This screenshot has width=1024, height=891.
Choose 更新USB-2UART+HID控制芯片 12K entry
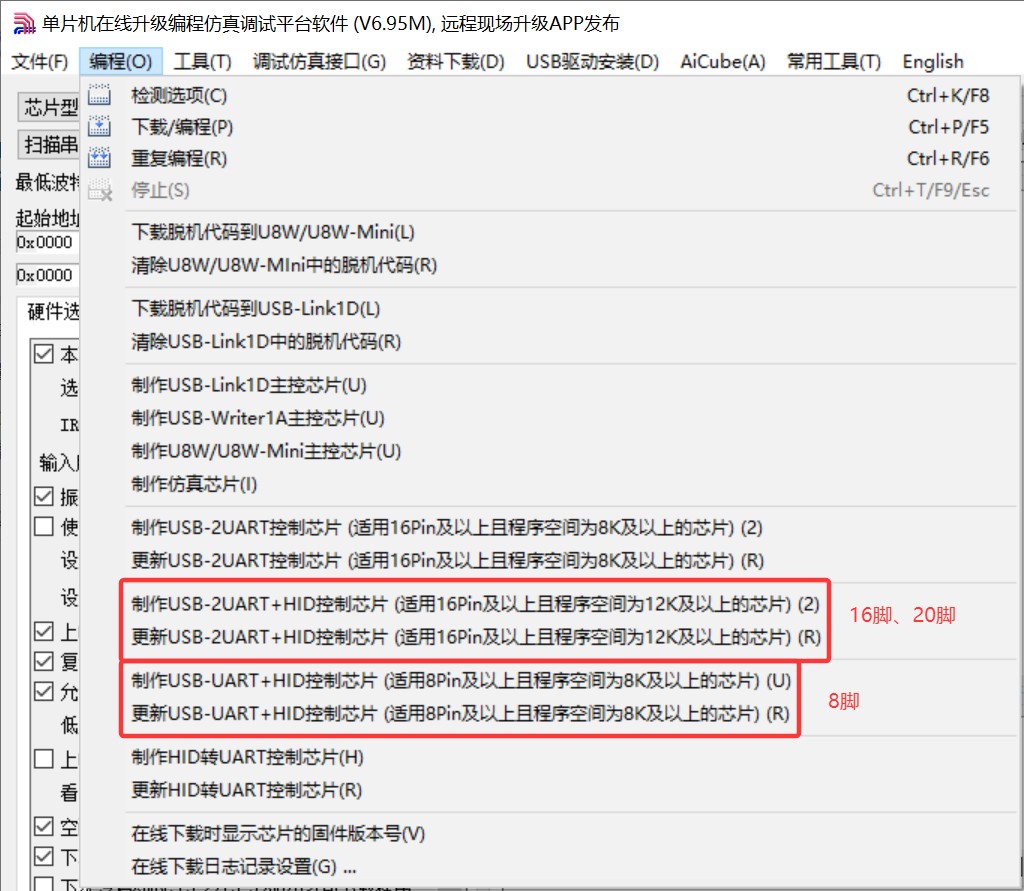550,637
